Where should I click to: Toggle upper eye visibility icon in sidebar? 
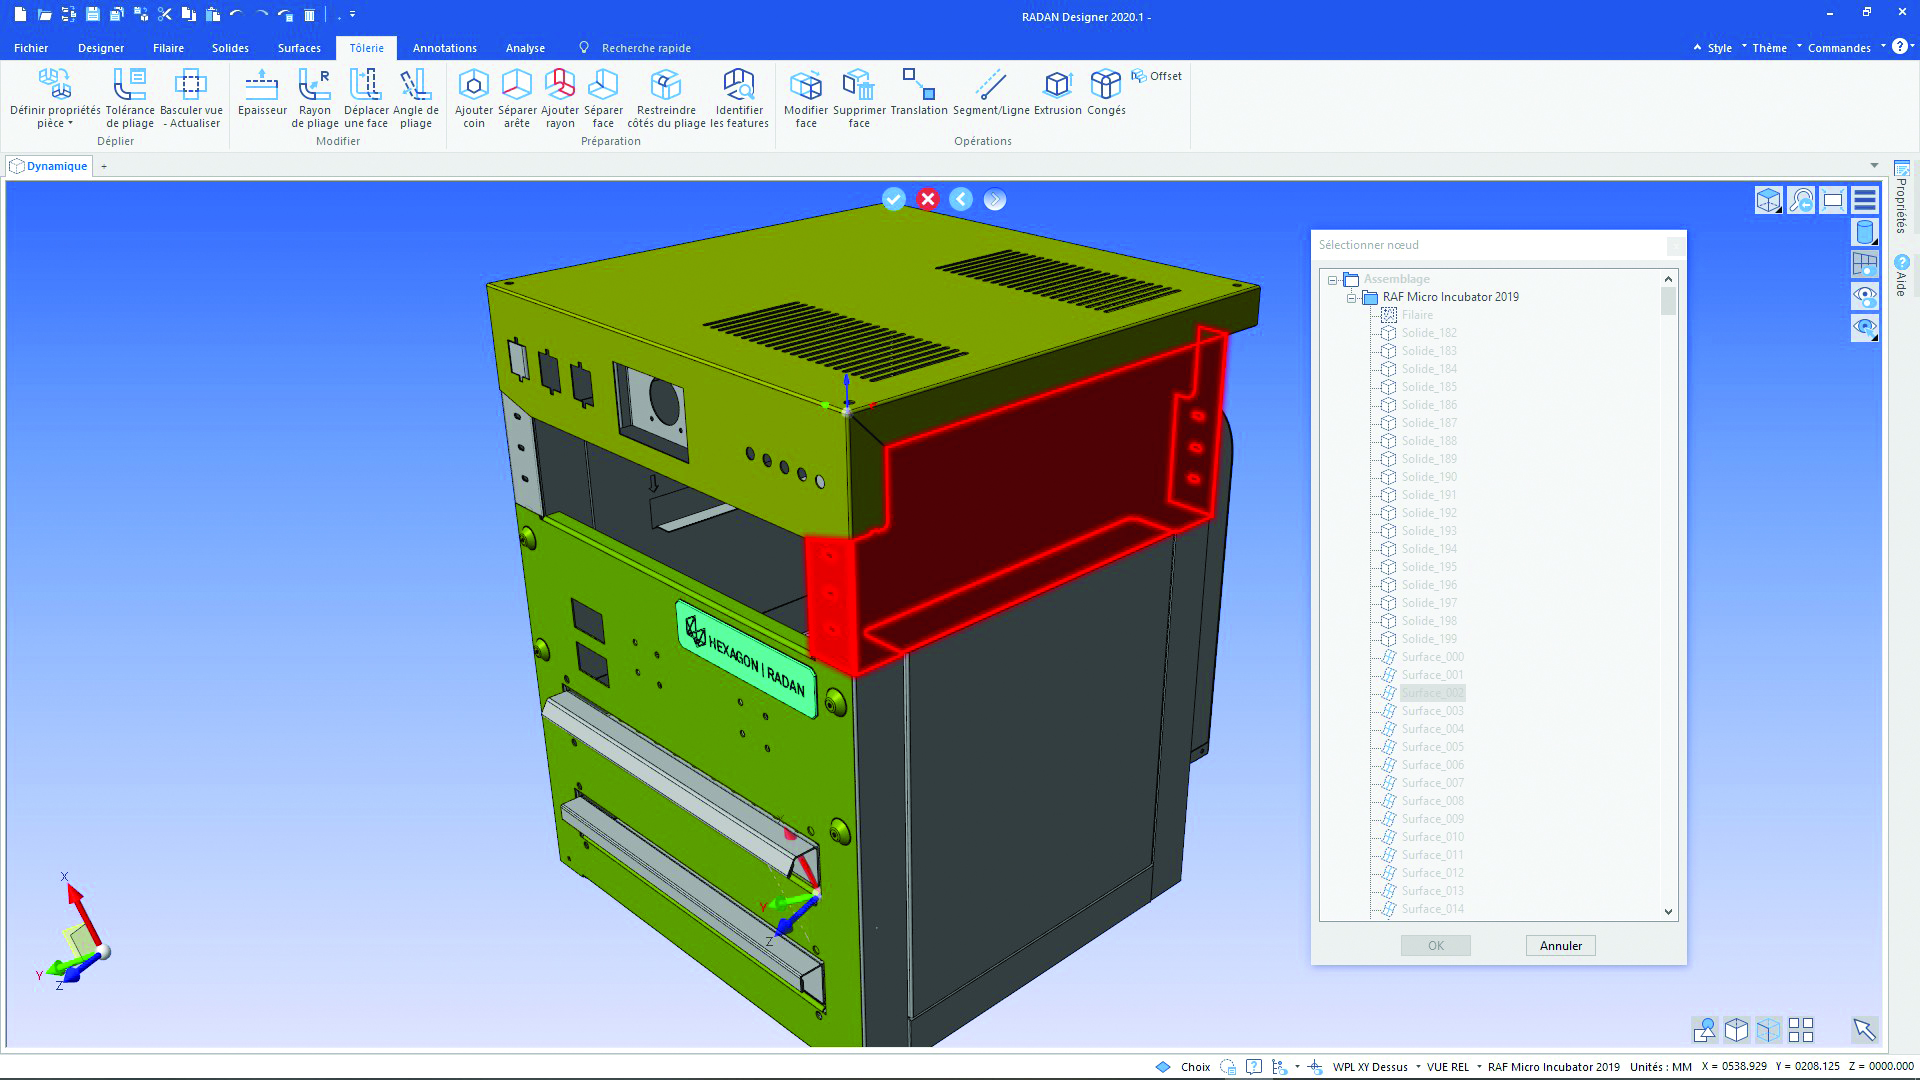1865,296
